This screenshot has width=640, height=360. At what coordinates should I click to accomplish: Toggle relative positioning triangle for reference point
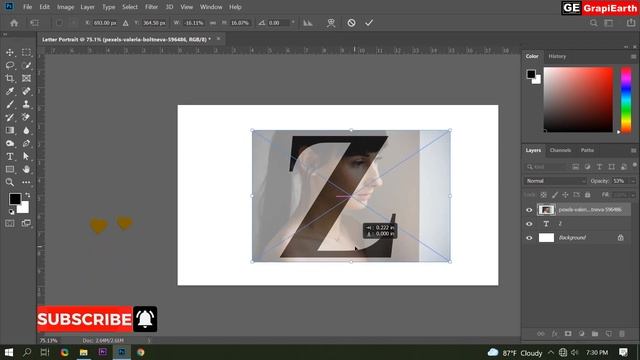[125, 23]
